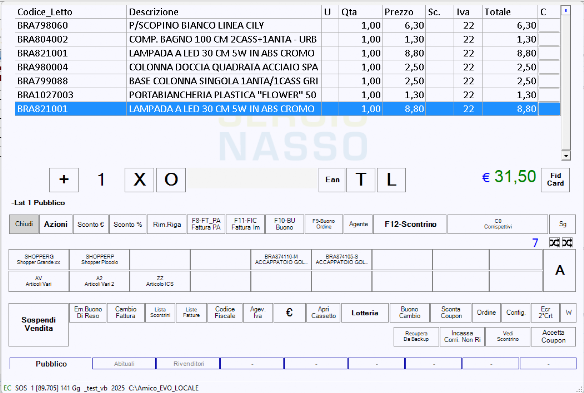Open the Azioni menu button

pyautogui.click(x=56, y=224)
